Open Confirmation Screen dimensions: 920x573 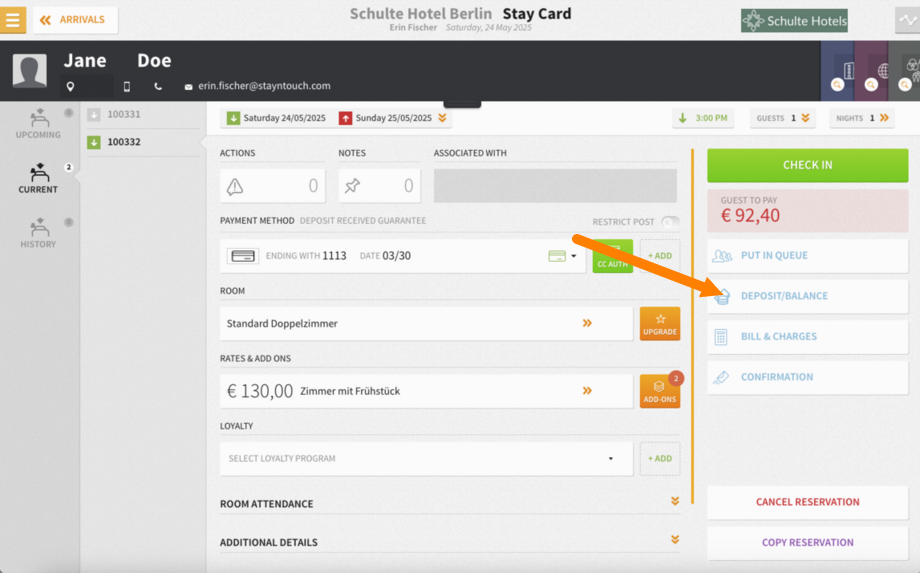point(807,377)
